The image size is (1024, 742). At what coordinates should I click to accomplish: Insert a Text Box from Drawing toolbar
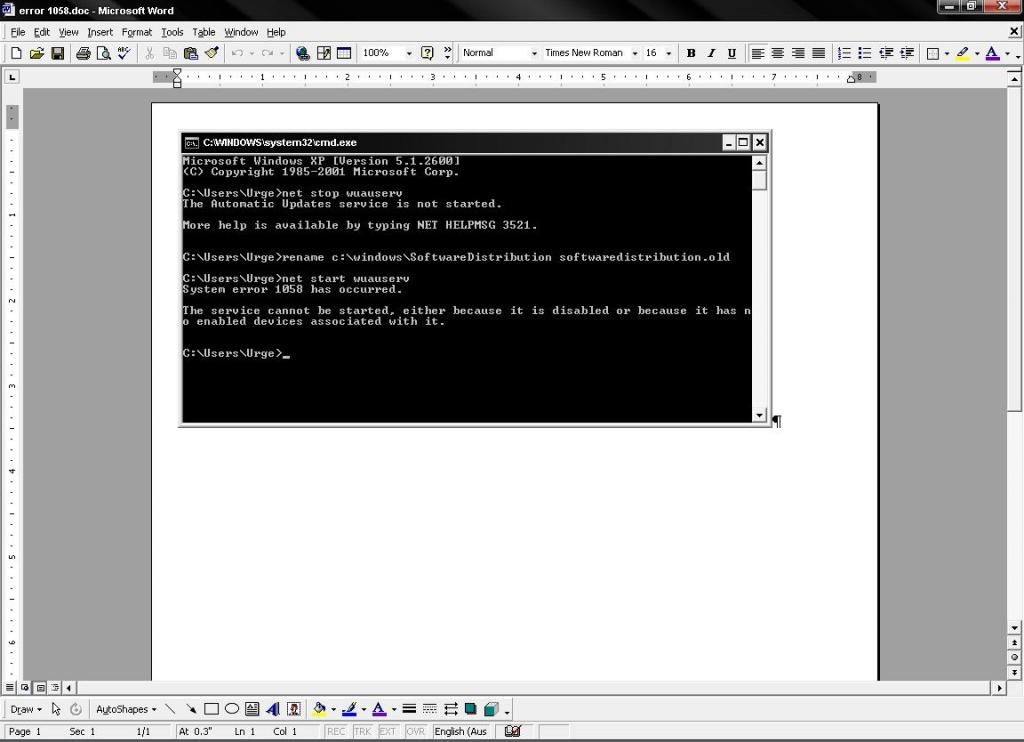[x=253, y=709]
